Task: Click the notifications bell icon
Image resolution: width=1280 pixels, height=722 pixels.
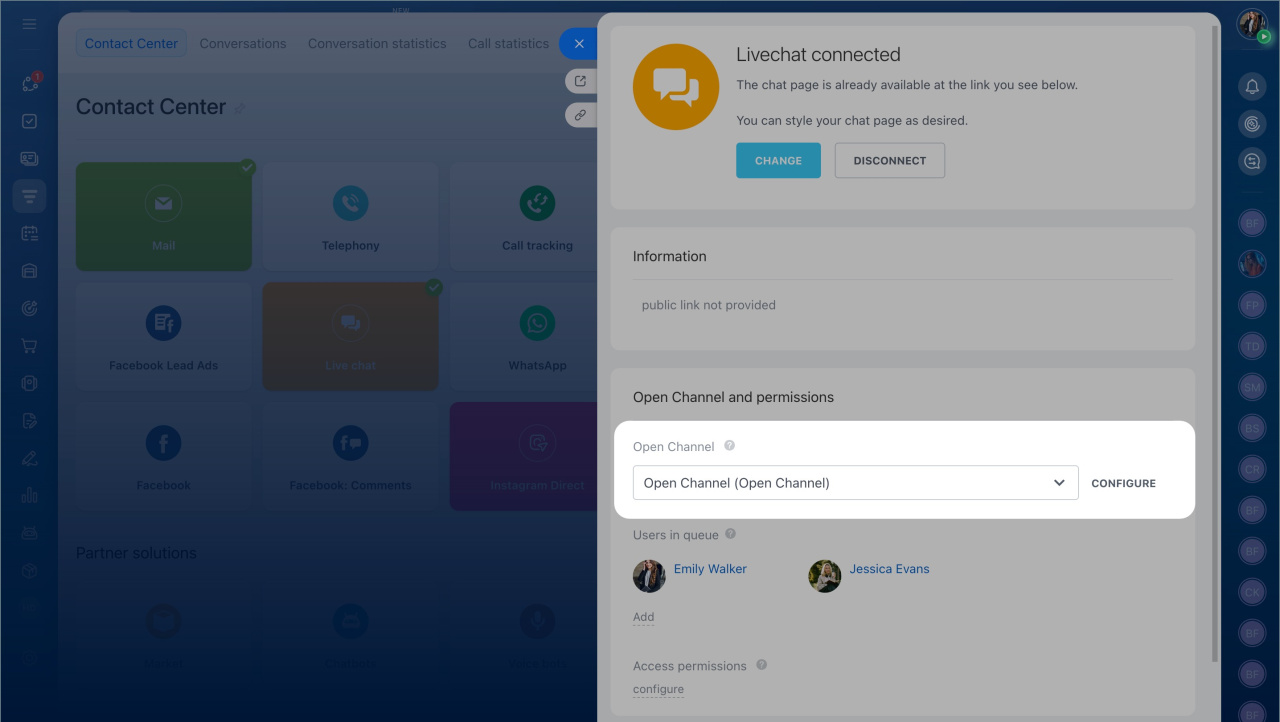Action: (1251, 87)
